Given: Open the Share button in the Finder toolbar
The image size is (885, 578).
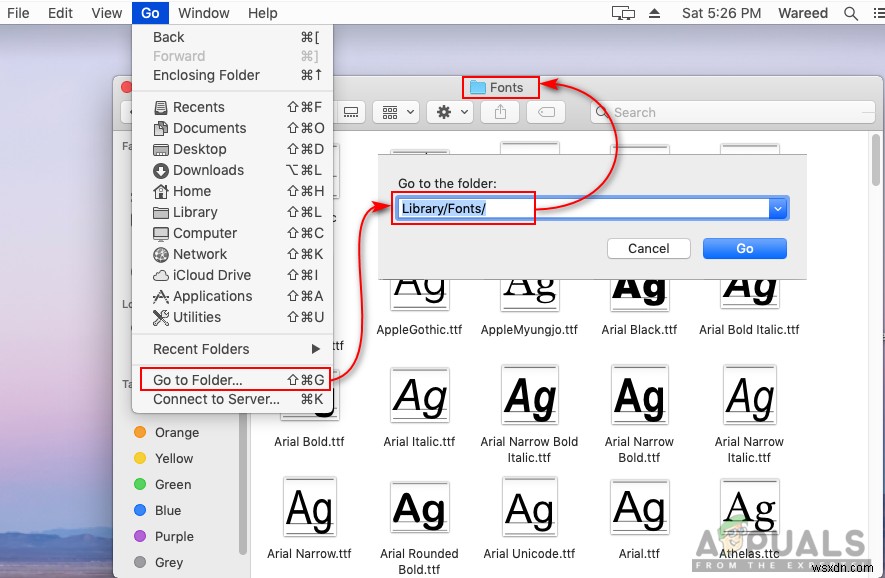Looking at the screenshot, I should pos(500,112).
